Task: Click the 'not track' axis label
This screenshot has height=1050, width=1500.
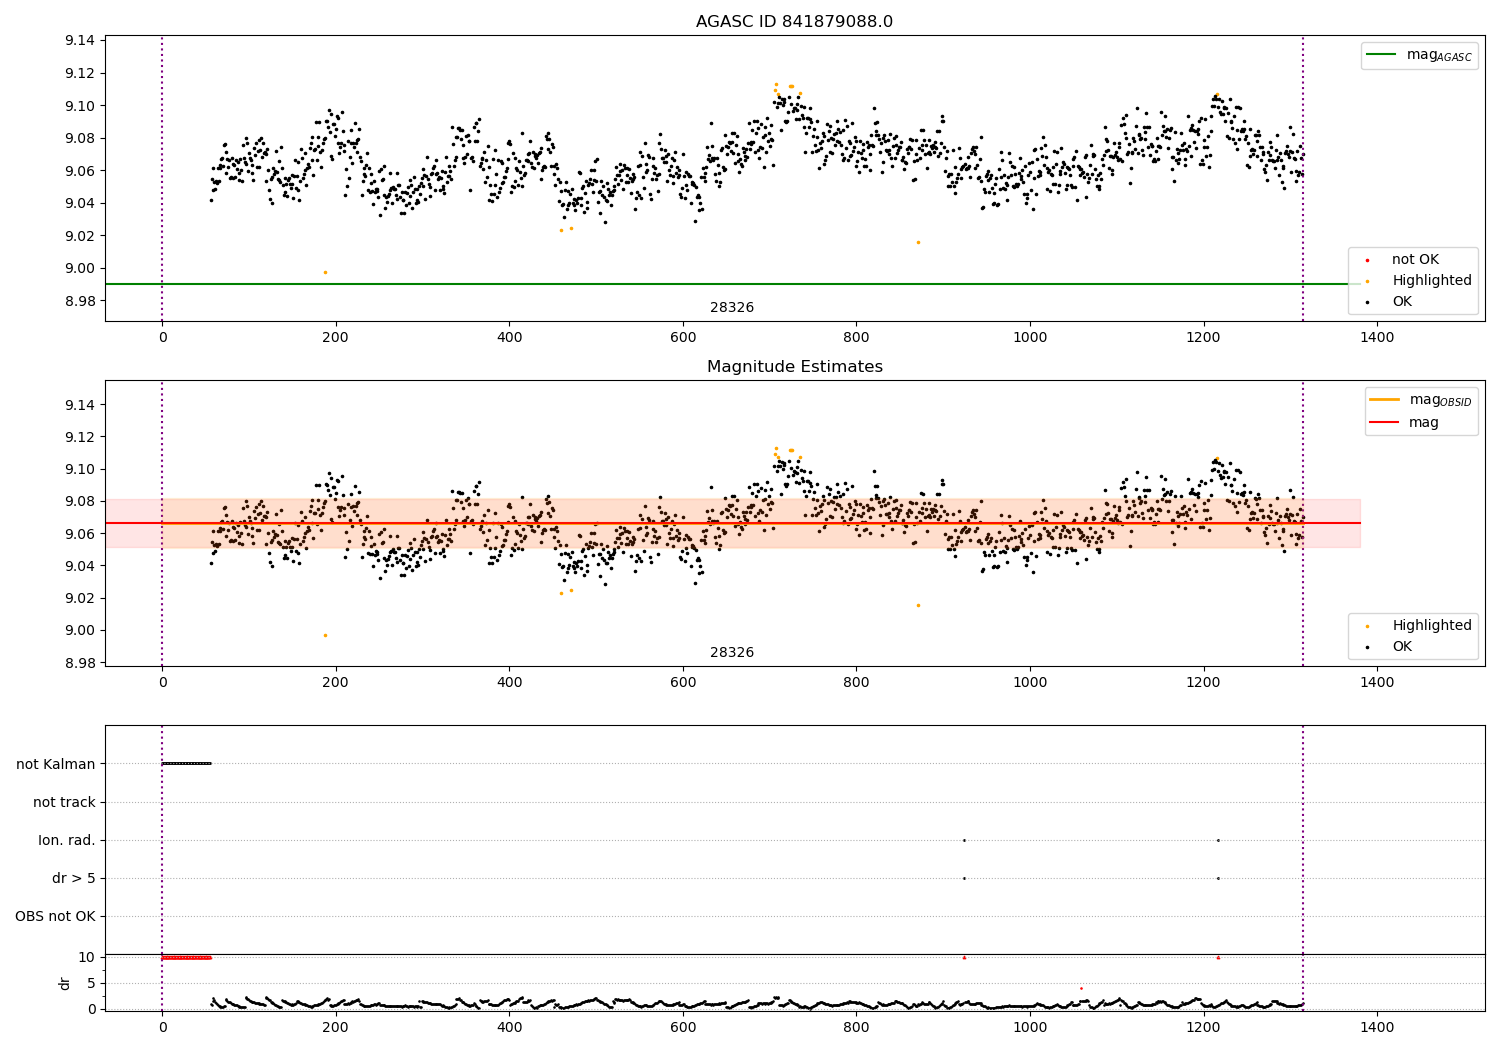Action: [64, 802]
